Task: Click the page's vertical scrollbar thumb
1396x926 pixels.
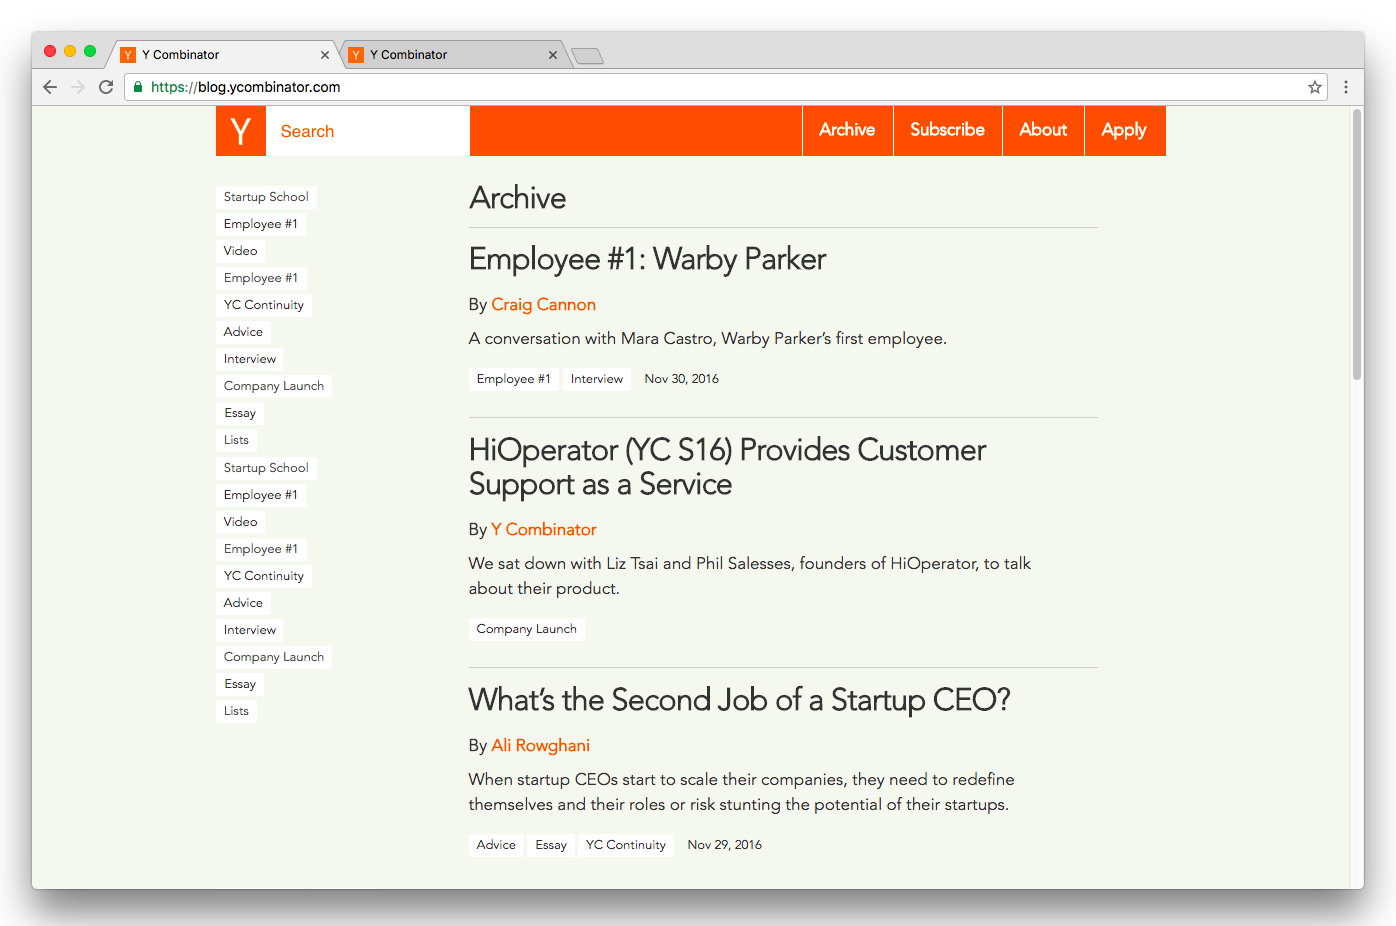Action: point(1357,245)
